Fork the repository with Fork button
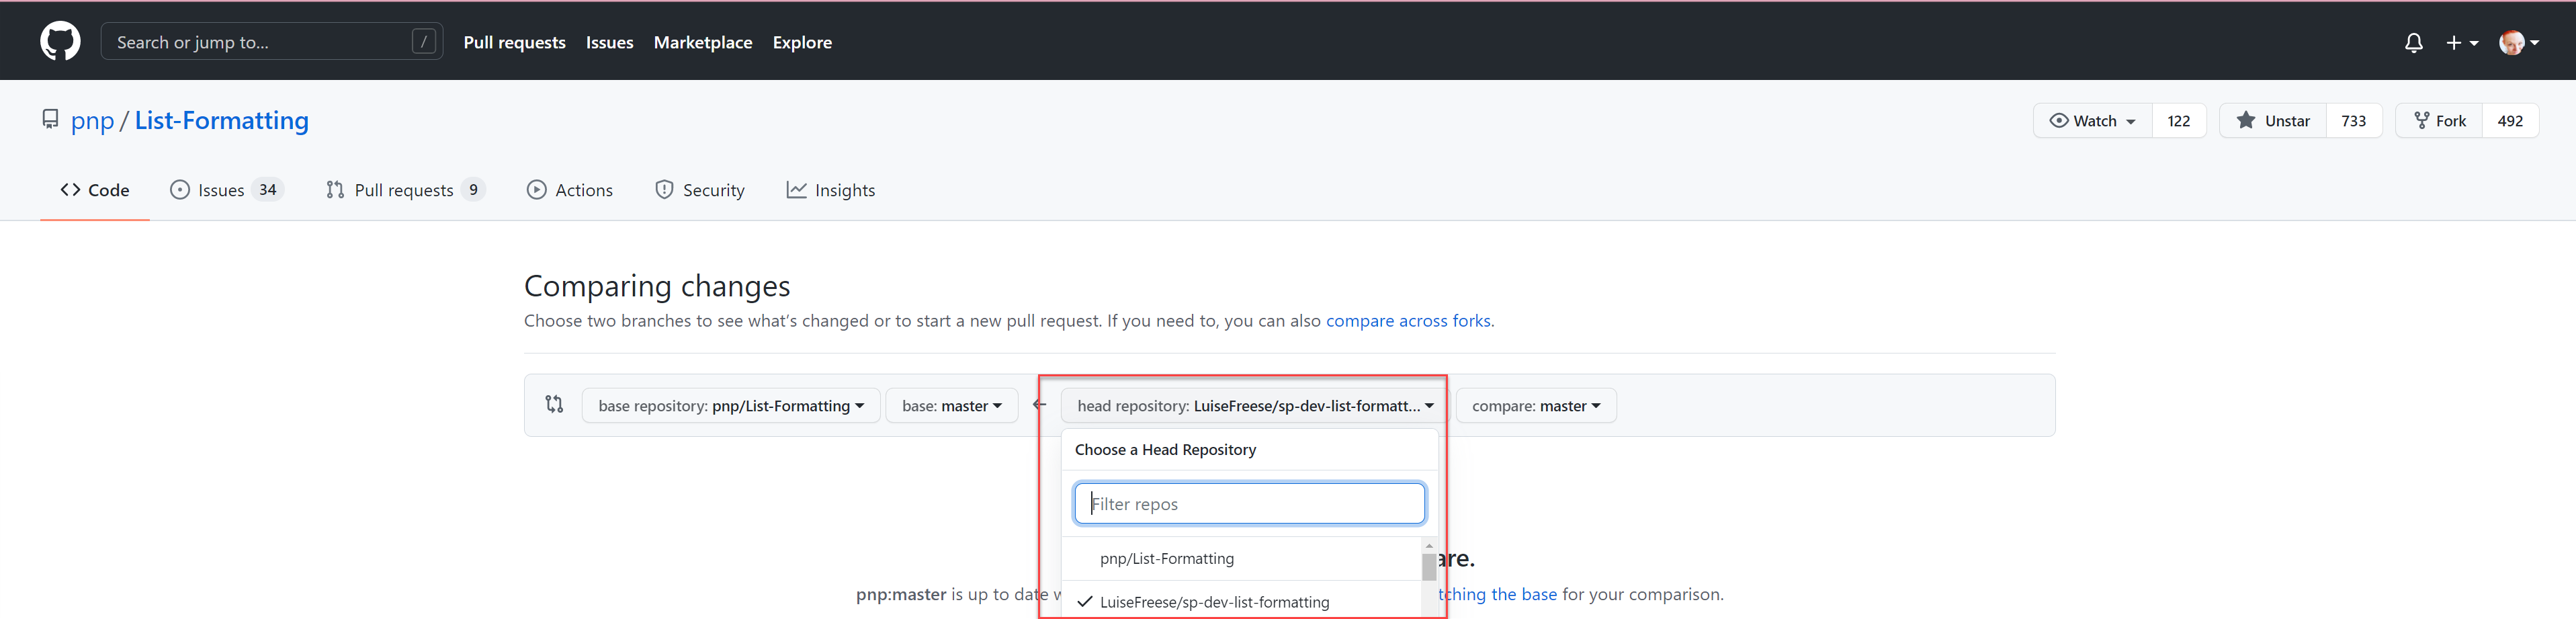Viewport: 2576px width, 619px height. (x=2439, y=121)
